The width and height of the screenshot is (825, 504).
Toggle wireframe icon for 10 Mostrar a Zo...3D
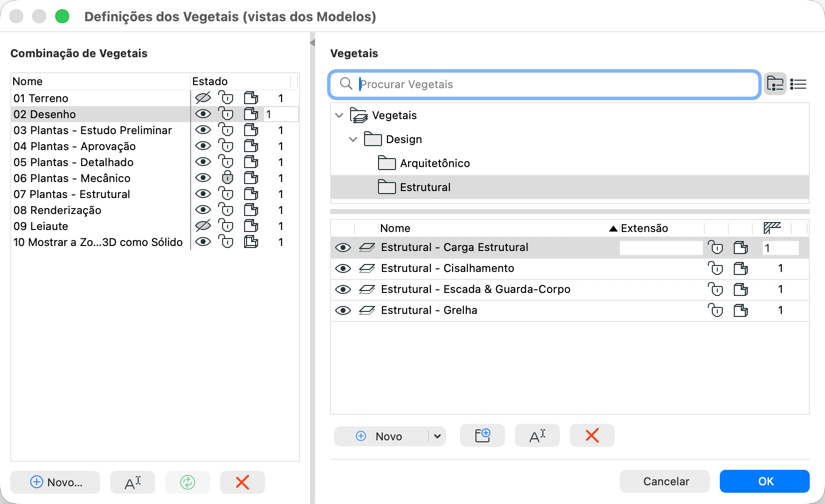(x=251, y=242)
